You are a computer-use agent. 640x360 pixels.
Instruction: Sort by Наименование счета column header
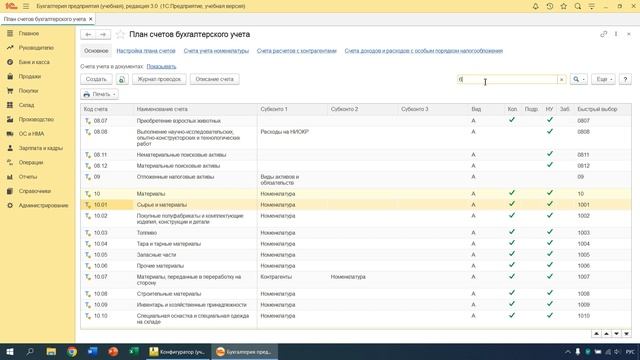click(196, 109)
